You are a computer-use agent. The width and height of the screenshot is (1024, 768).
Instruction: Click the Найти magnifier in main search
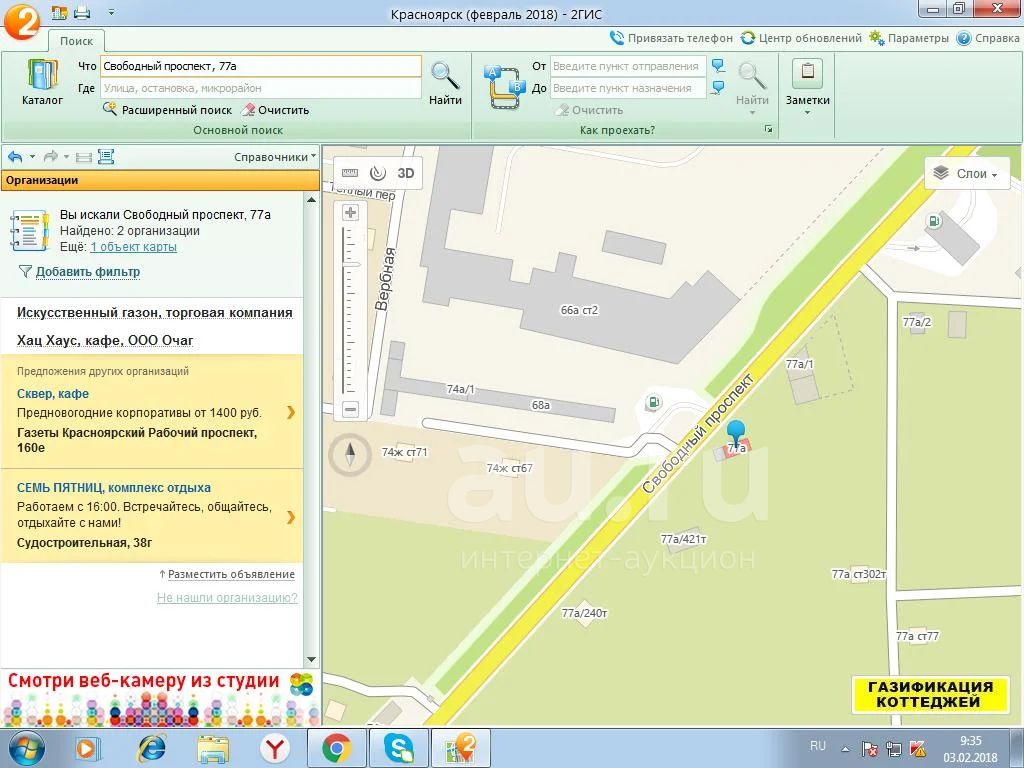[x=445, y=75]
